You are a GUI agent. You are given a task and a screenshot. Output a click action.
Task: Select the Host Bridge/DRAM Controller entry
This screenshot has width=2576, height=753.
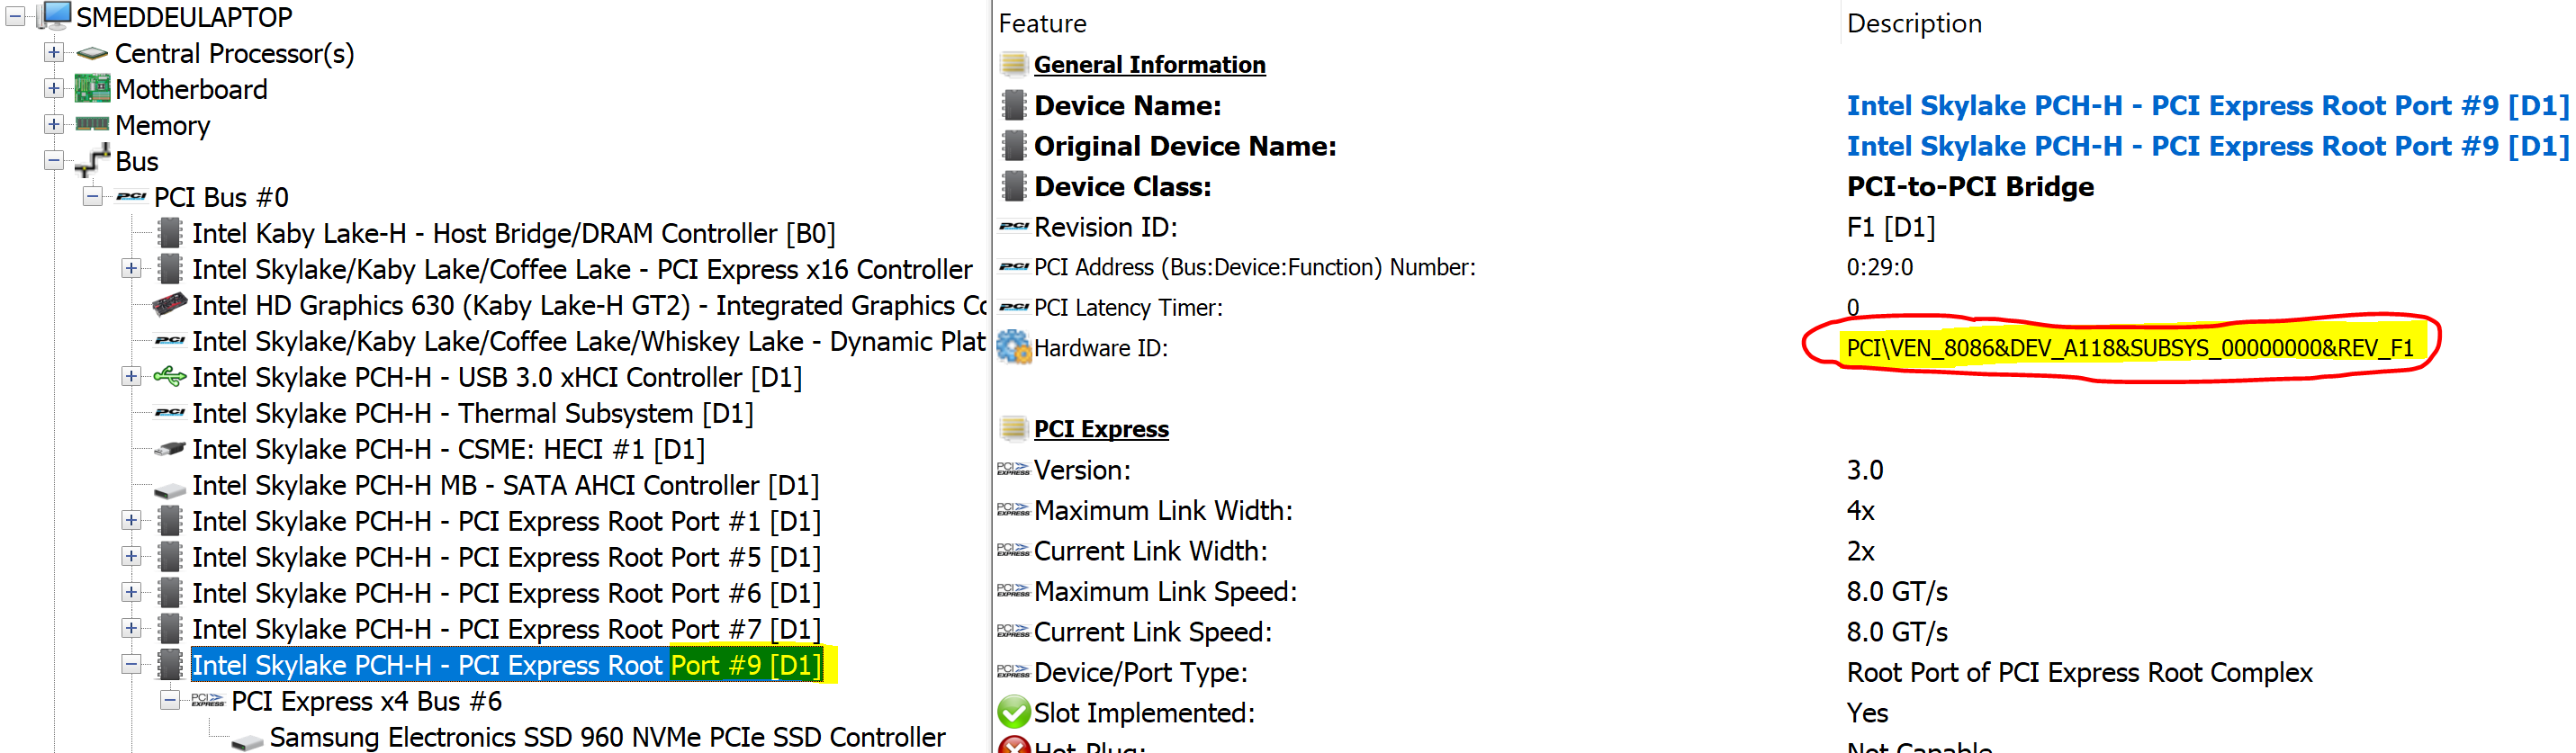[x=513, y=233]
